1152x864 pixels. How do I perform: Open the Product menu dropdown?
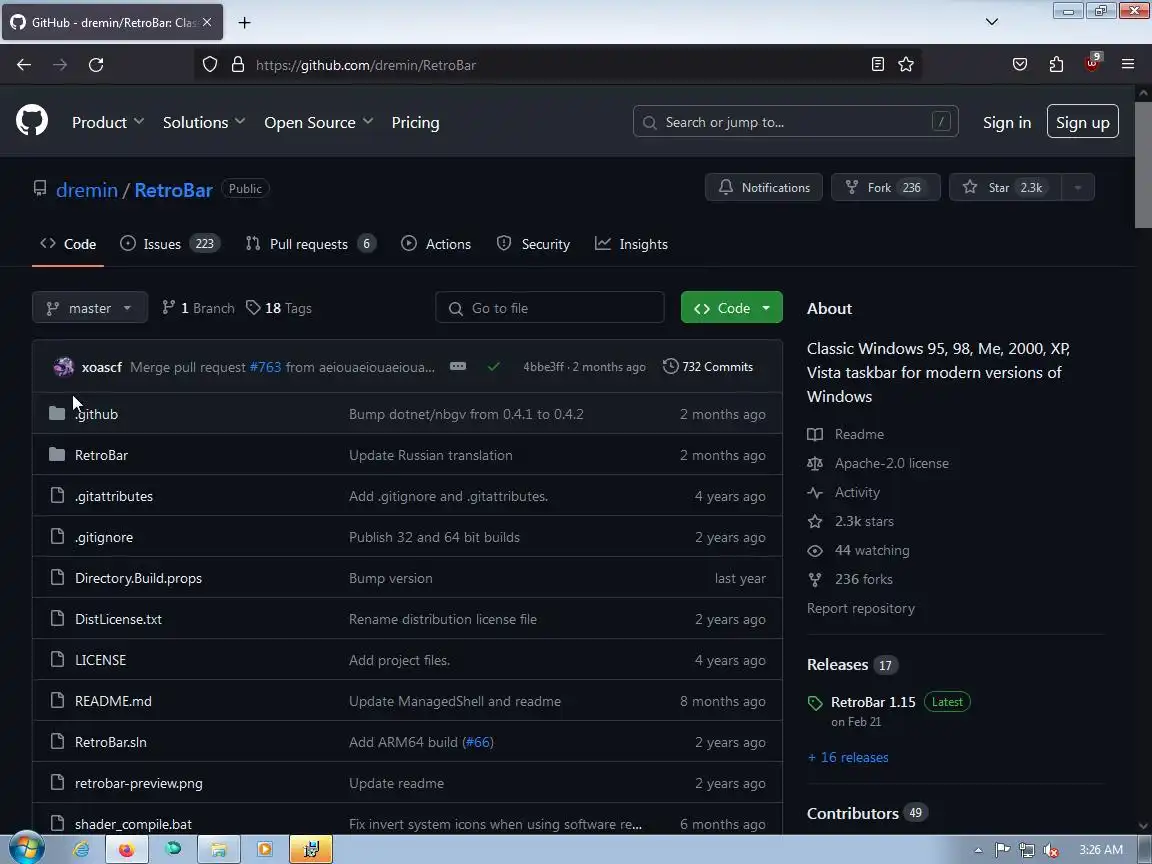tap(108, 123)
